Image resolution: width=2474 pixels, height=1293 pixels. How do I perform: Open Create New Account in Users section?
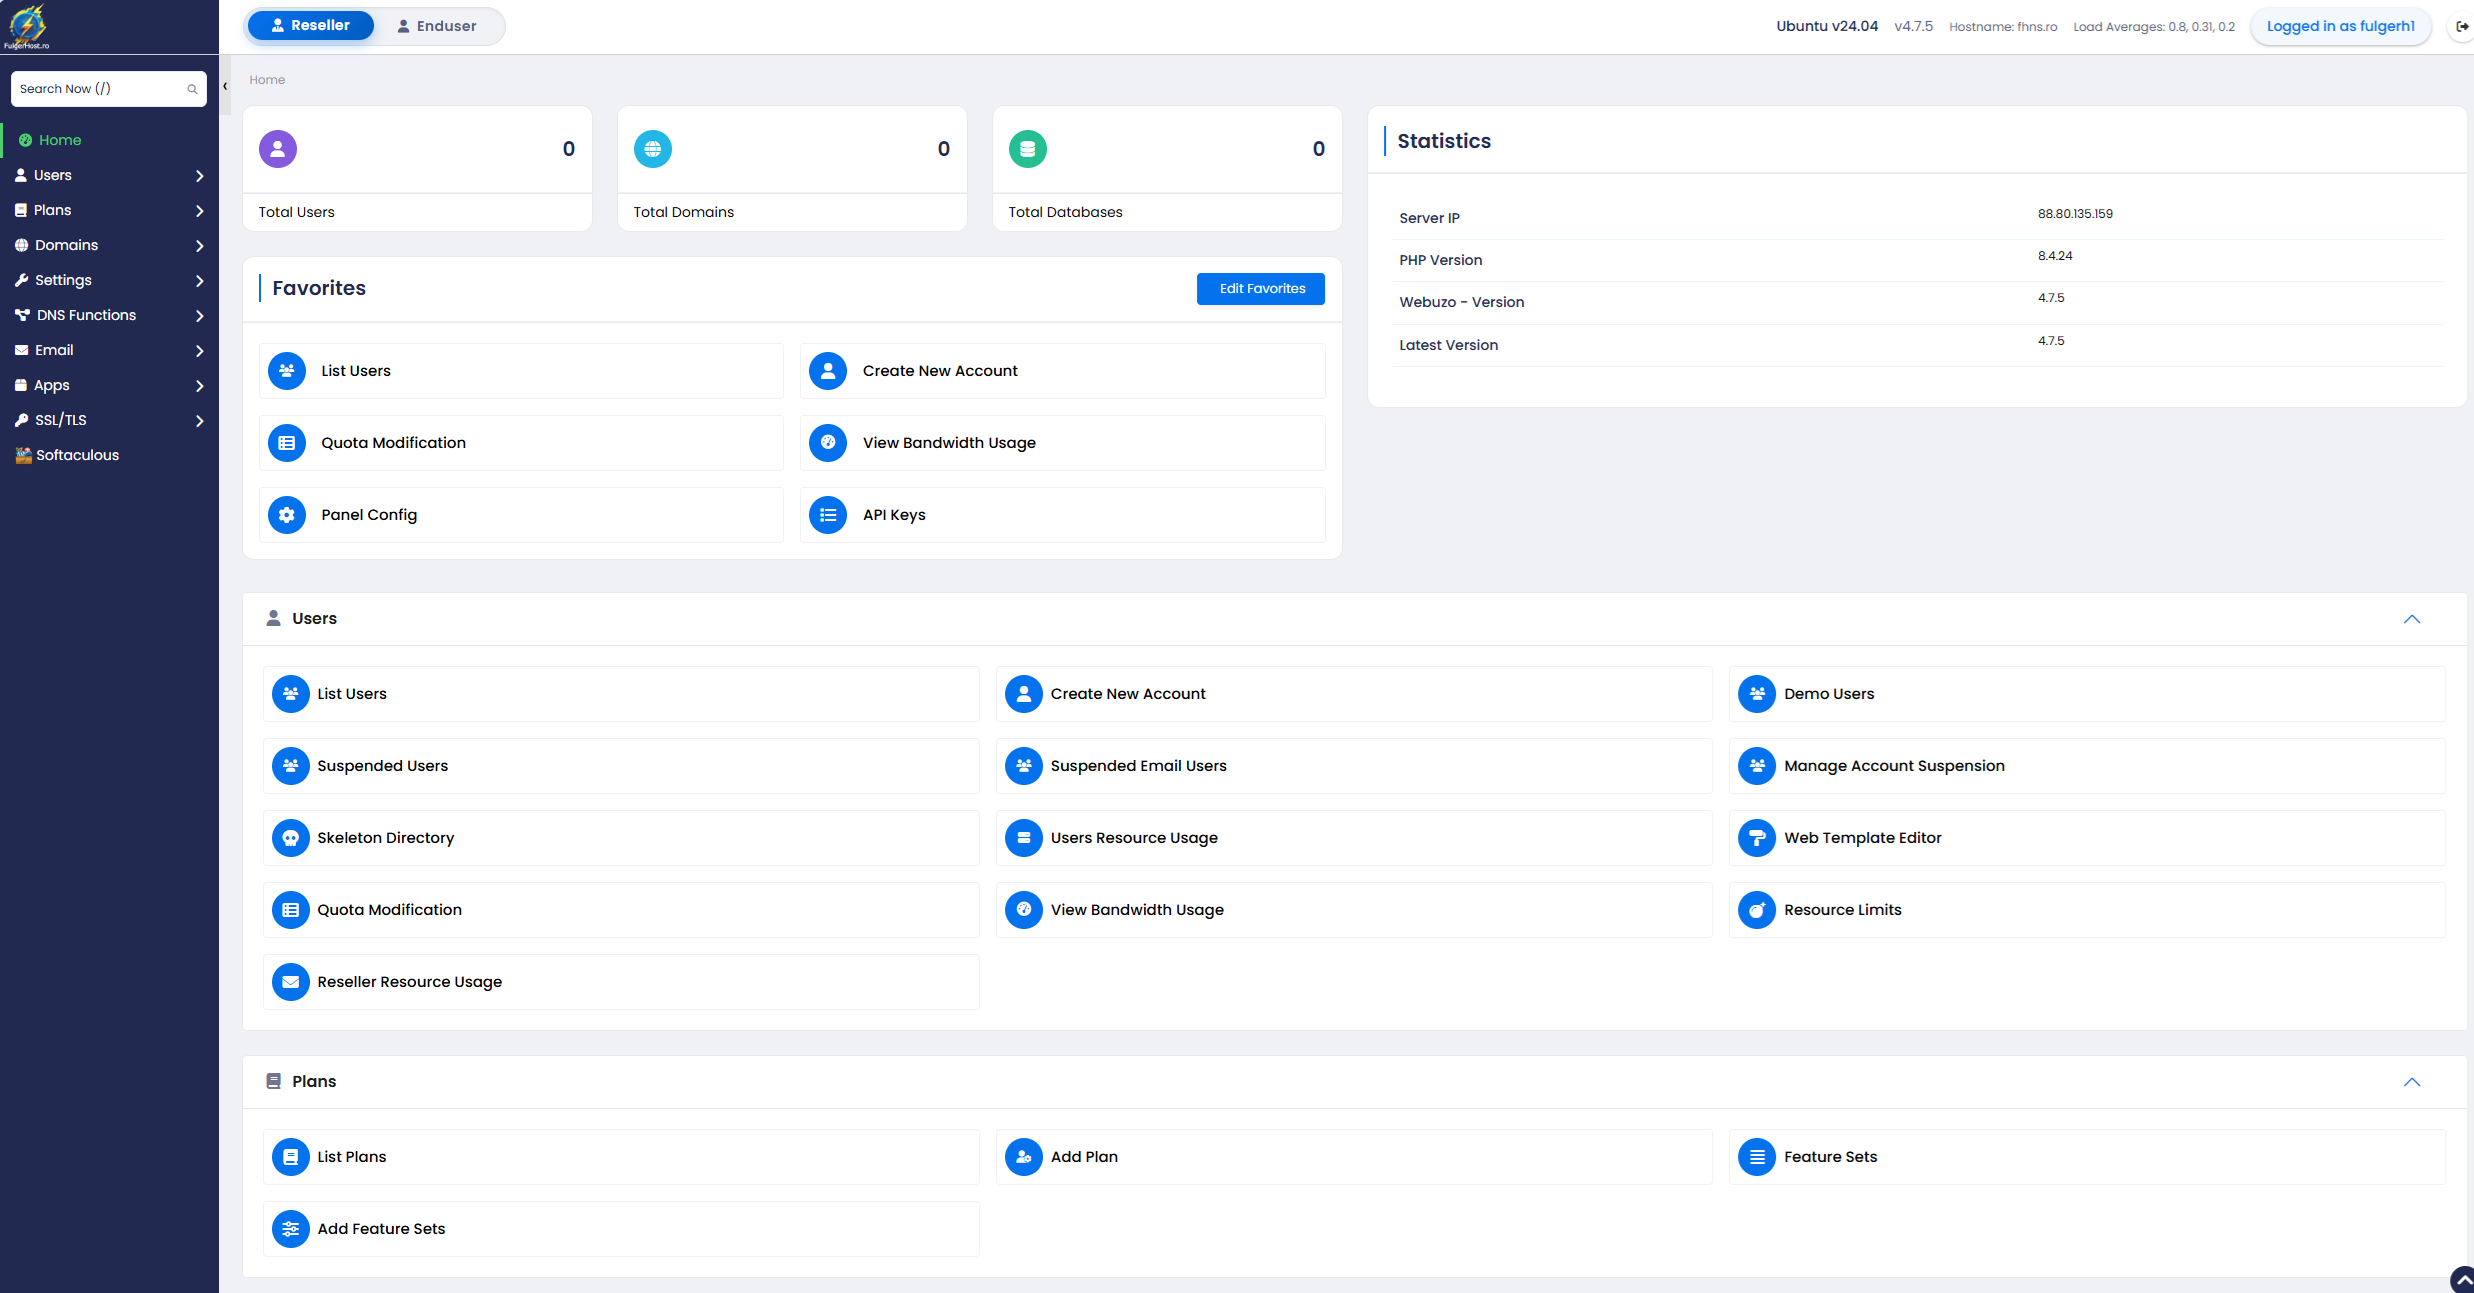point(1354,694)
